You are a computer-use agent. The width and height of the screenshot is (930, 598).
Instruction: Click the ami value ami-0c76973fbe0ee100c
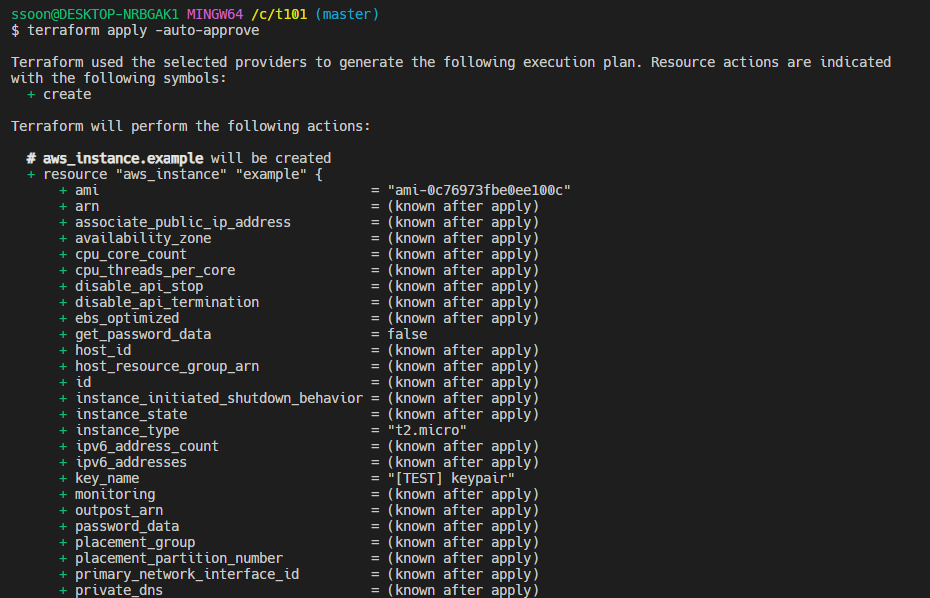point(479,190)
